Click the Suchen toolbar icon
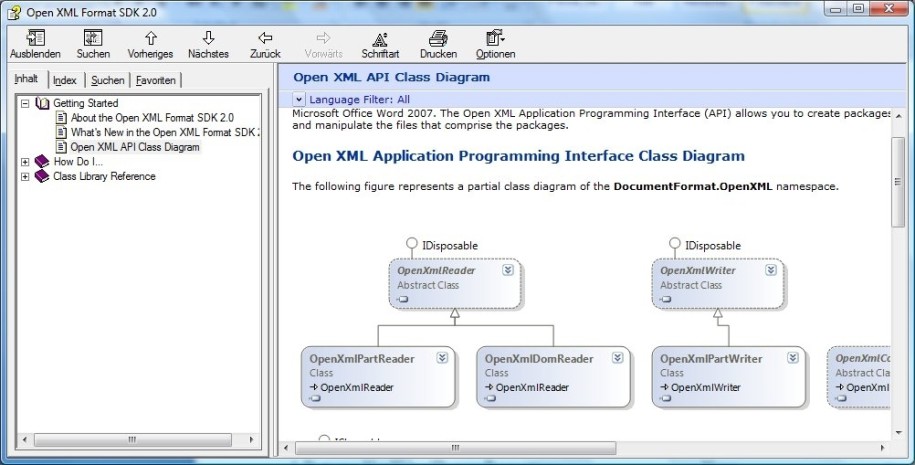 coord(93,39)
